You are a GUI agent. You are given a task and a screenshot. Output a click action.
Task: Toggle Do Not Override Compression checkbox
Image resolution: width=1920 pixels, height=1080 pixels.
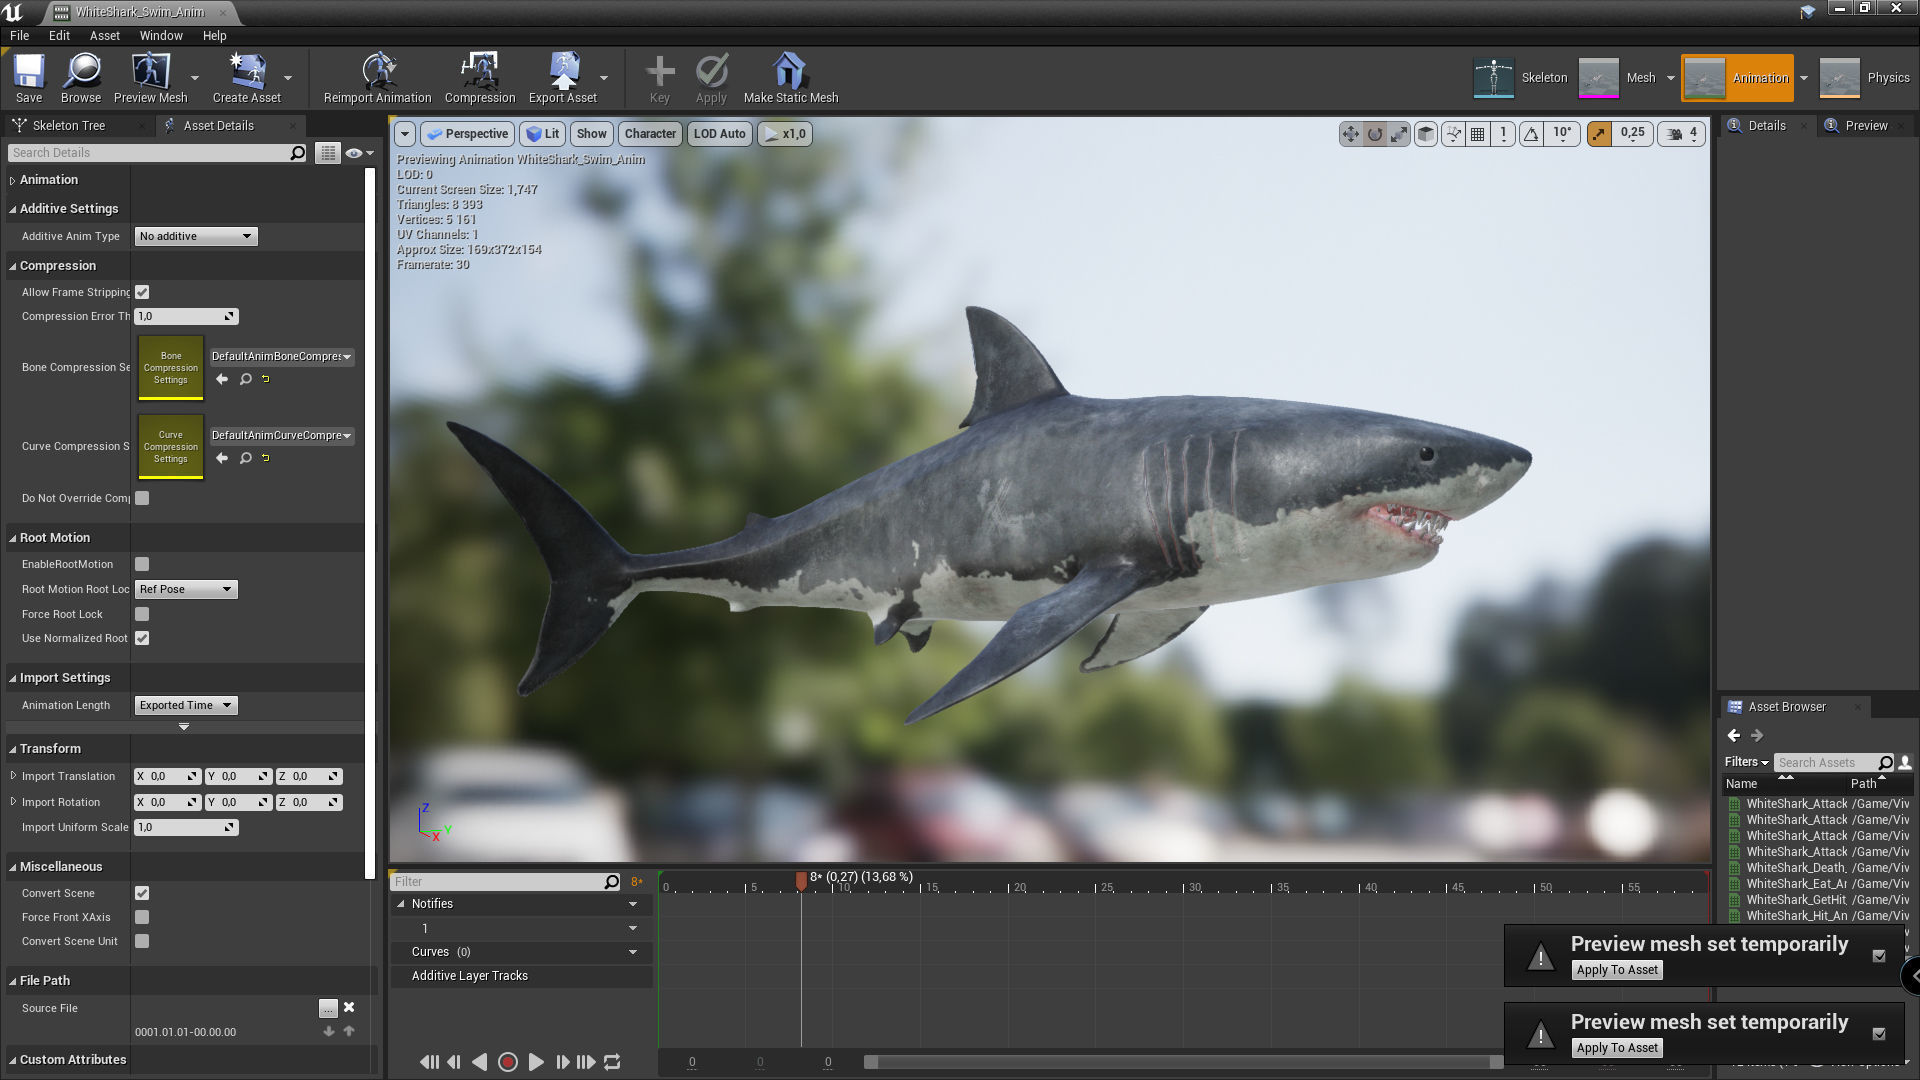[x=142, y=498]
